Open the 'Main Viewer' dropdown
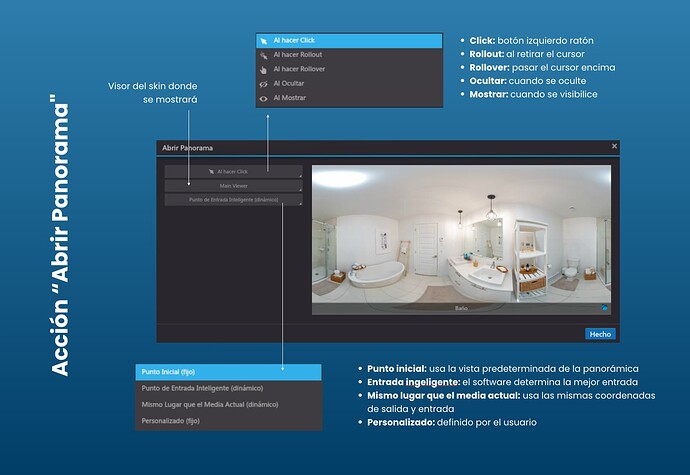690x475 pixels. (x=234, y=186)
